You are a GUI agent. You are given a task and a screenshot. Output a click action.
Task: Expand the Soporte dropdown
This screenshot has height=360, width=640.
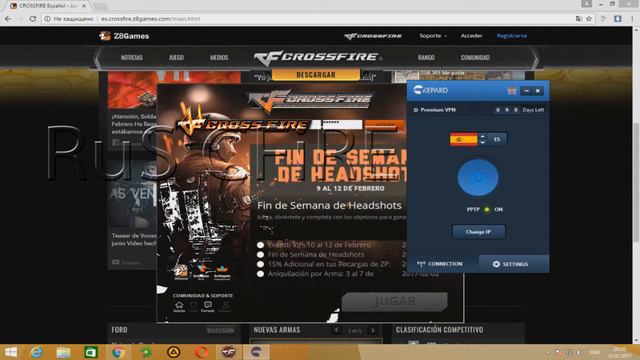coord(433,36)
